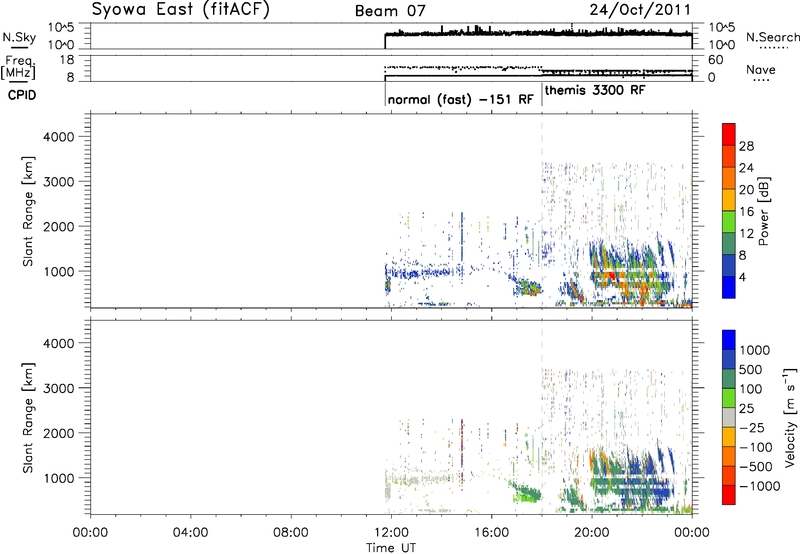Click the "-25" tick on Velocity color bar
Screen dimensions: 800x554
point(753,428)
